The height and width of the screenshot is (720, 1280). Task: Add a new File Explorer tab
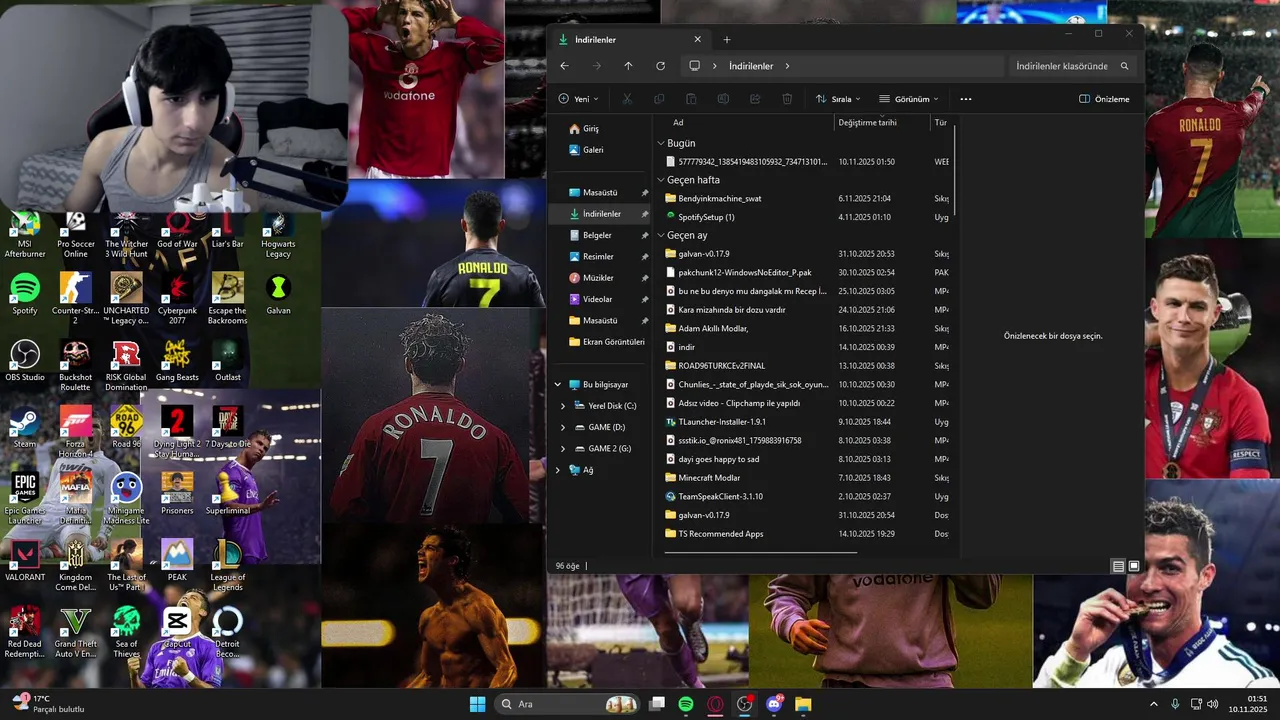[727, 39]
